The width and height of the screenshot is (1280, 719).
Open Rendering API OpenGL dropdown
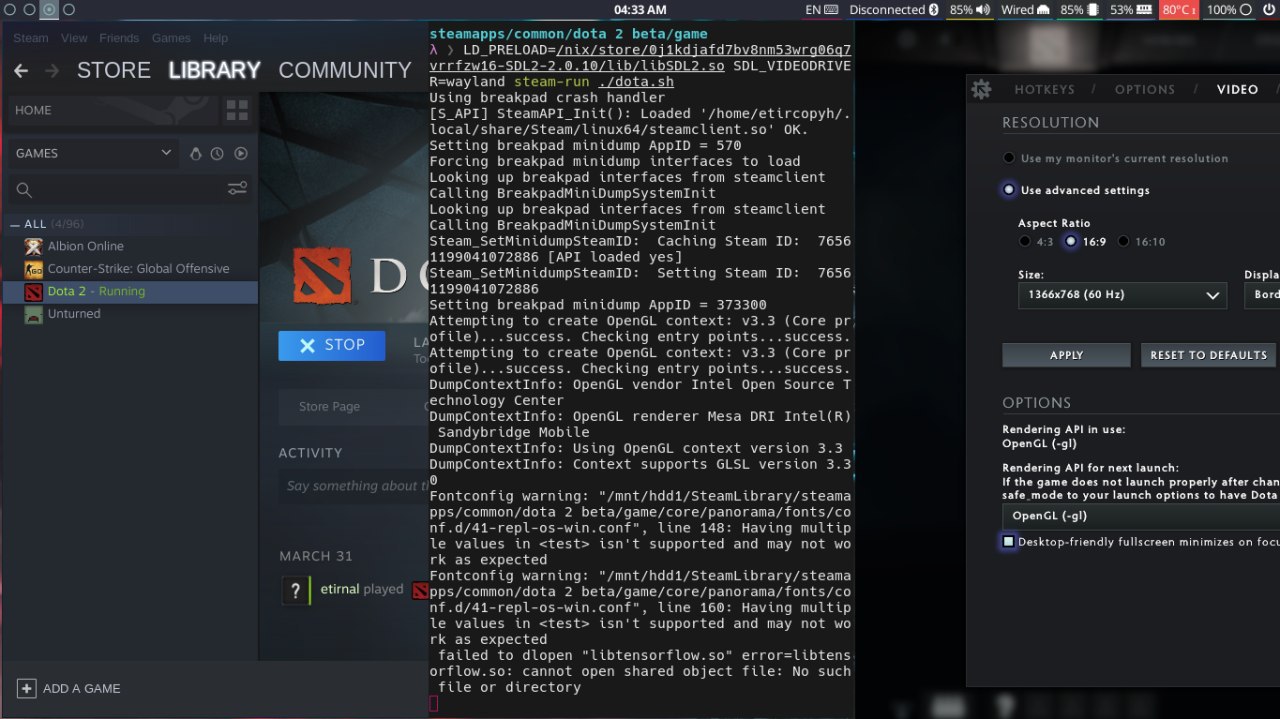tap(1141, 516)
